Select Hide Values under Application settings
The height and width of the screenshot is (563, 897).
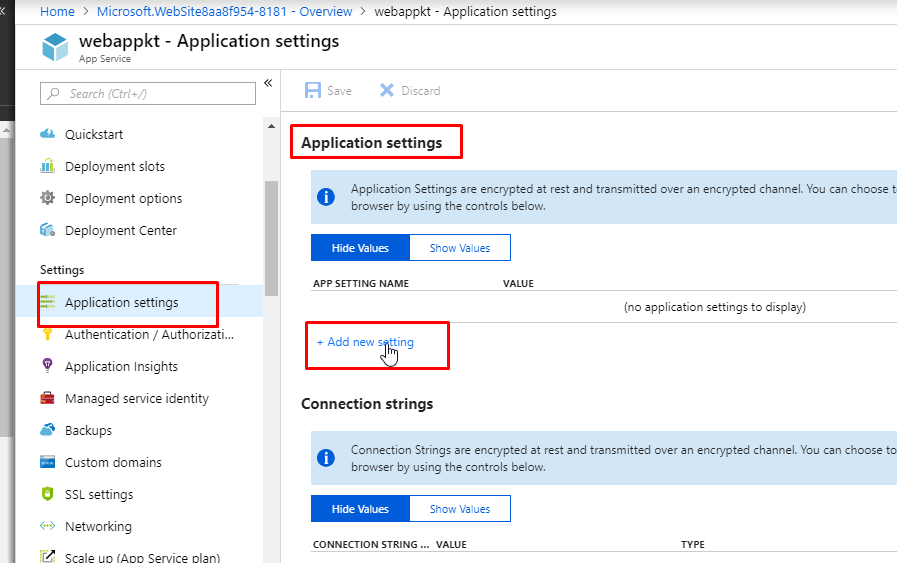pyautogui.click(x=360, y=248)
